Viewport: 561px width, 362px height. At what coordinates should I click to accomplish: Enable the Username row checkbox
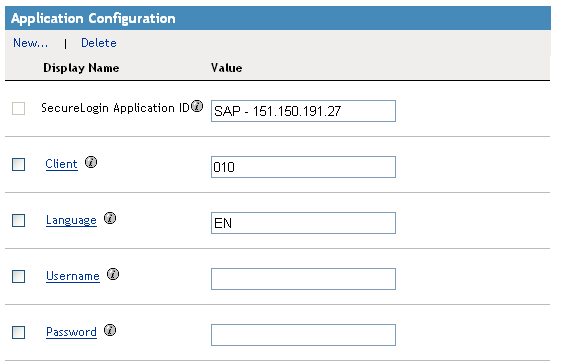(19, 277)
